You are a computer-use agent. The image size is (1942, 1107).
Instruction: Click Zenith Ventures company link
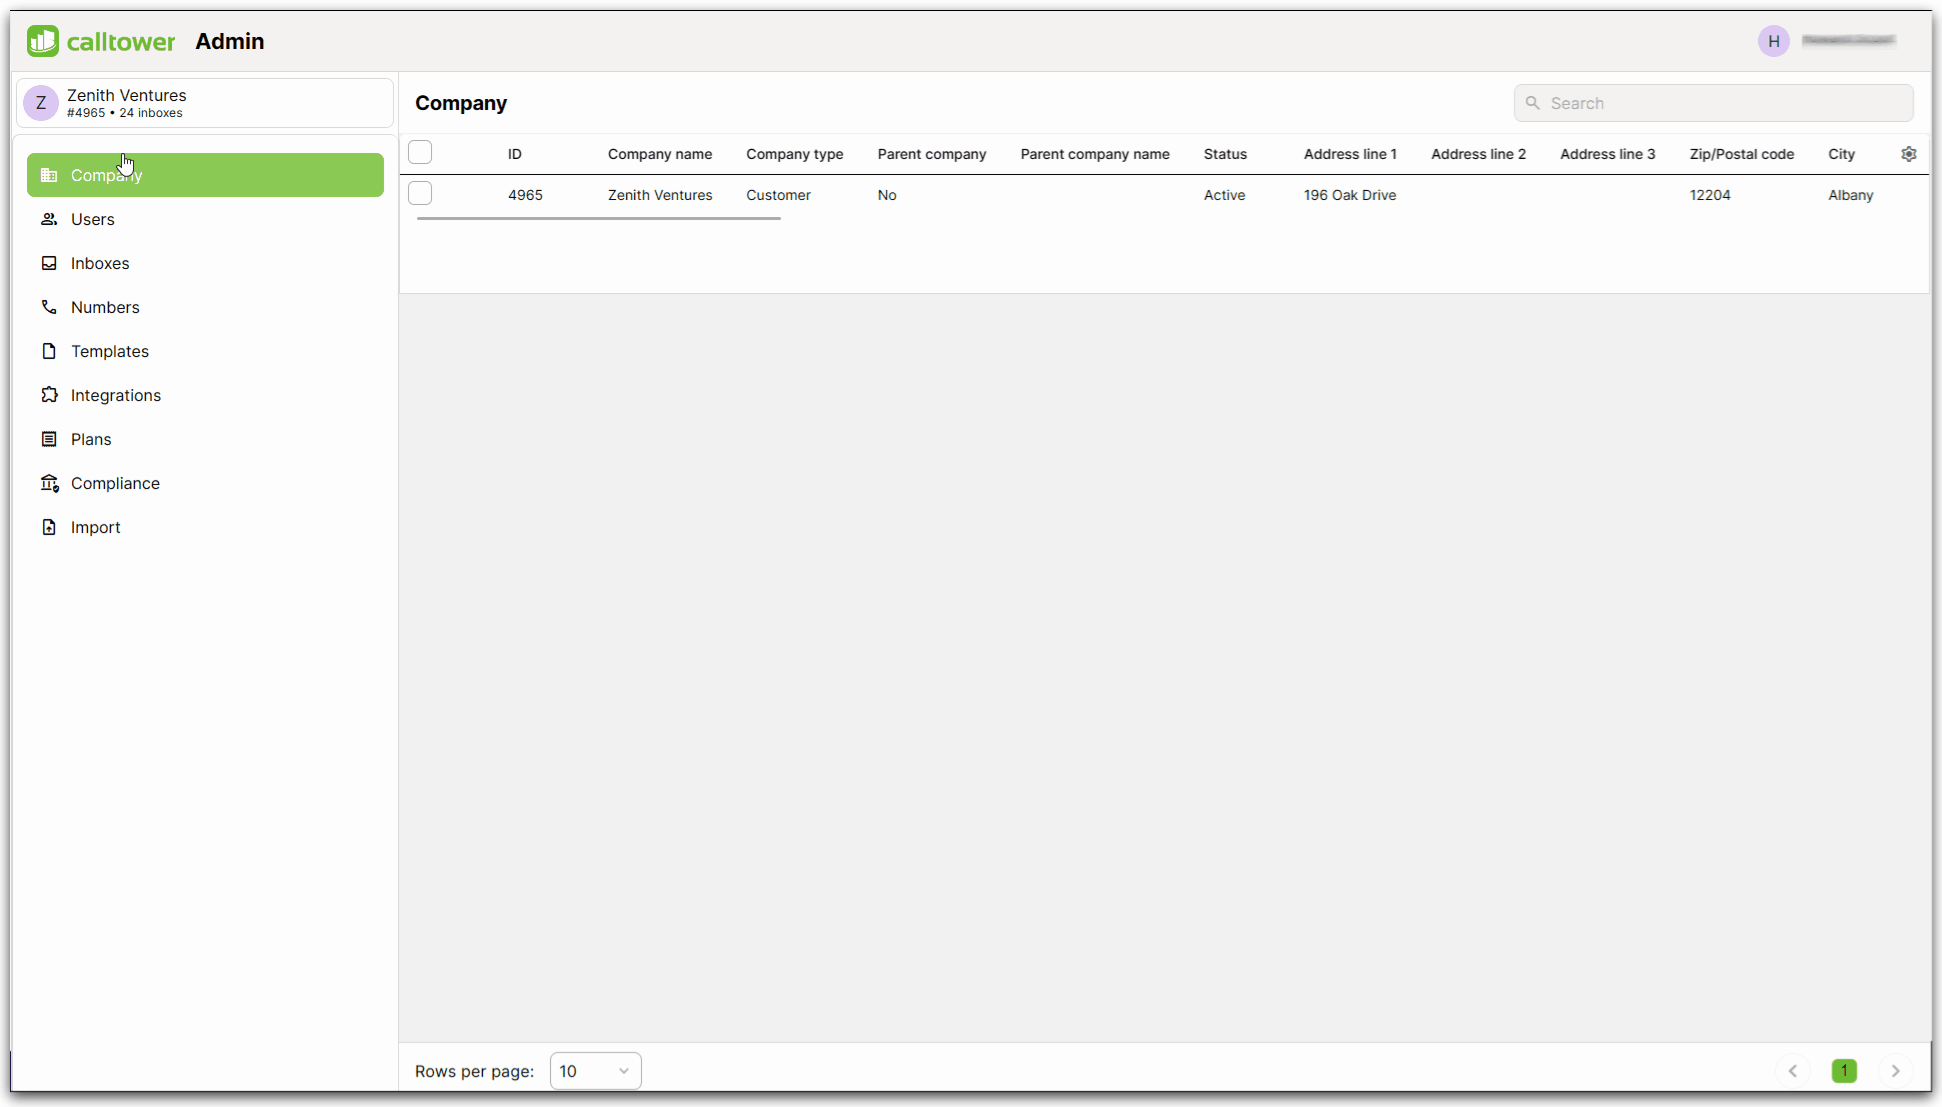pyautogui.click(x=659, y=195)
